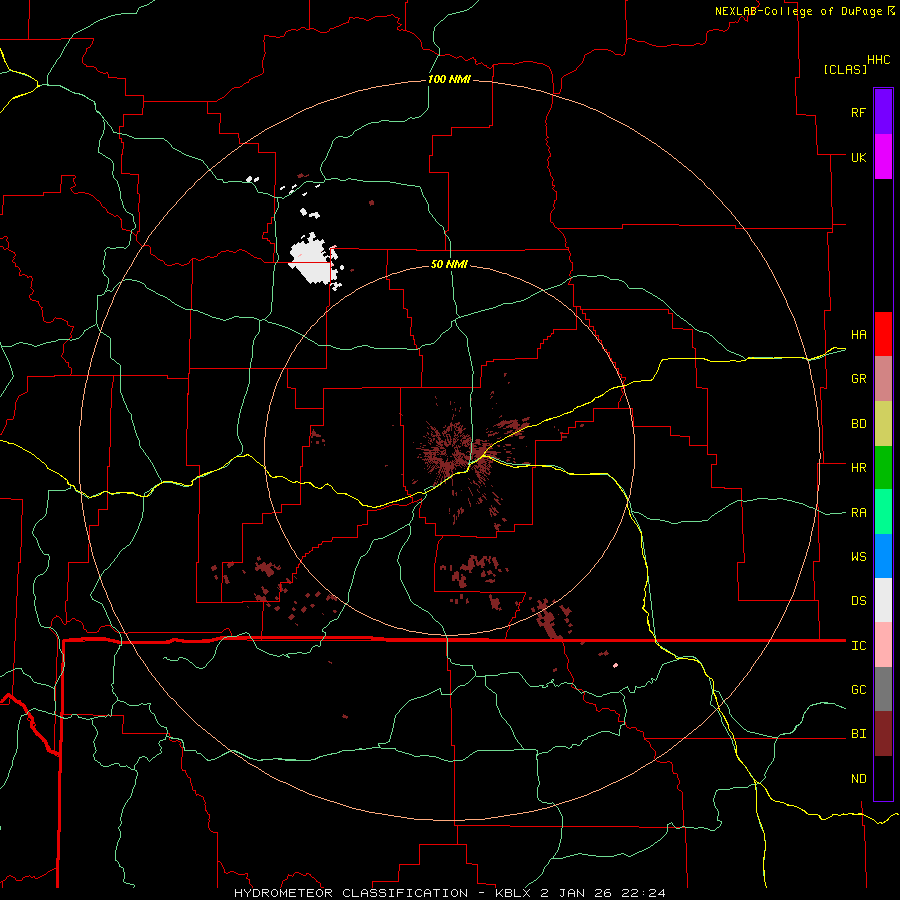The image size is (900, 900).
Task: Click the RF purple legend swatch
Action: point(883,112)
